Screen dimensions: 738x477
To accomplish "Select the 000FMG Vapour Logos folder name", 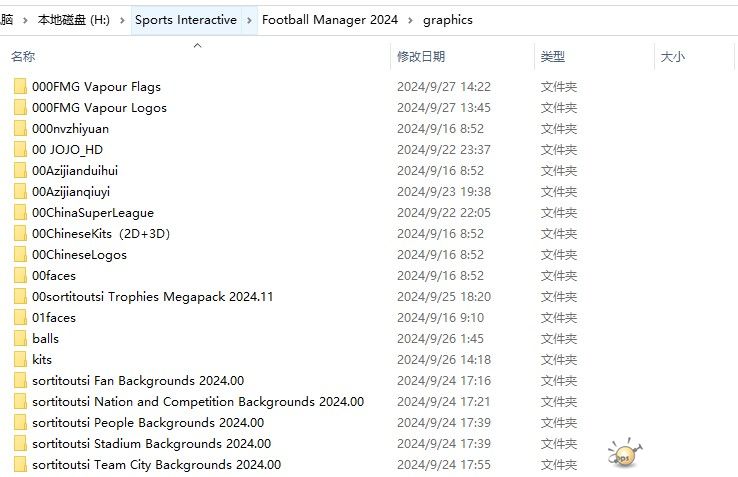I will click(99, 108).
